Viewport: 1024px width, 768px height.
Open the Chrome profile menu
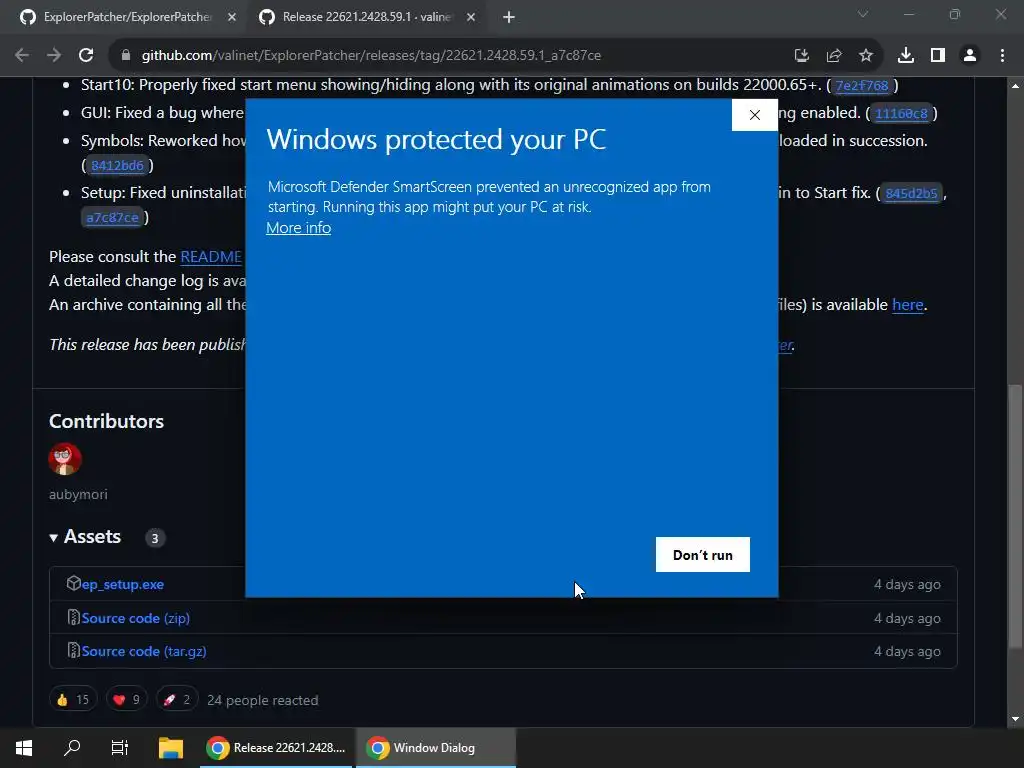(x=970, y=56)
